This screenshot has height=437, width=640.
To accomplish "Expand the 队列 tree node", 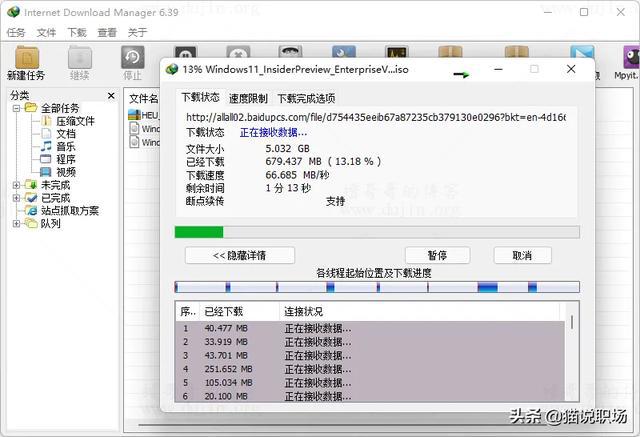I will 16,223.
